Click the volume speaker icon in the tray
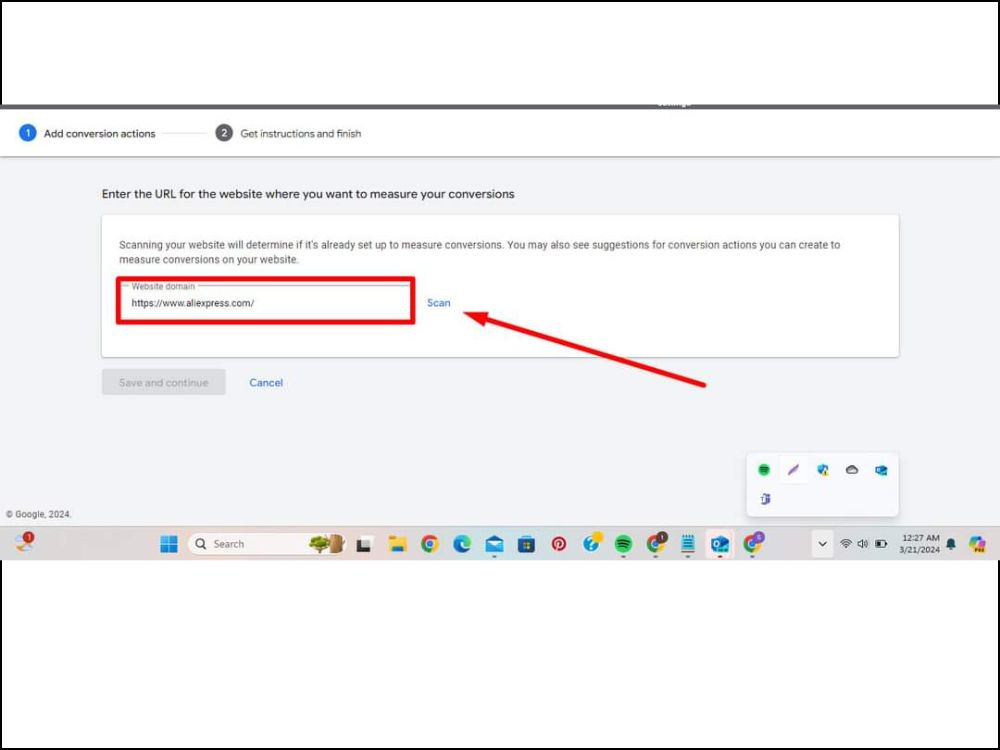Viewport: 1000px width, 750px height. 863,544
